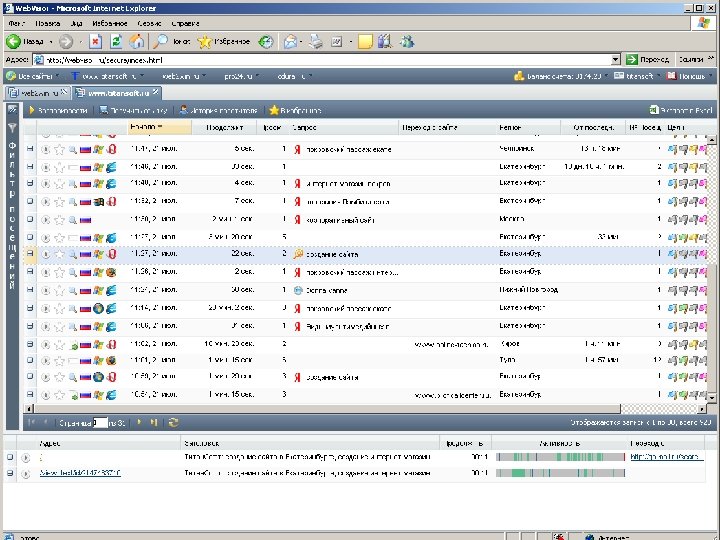Click magnifier icon in Нижний Новгород row

(73, 290)
